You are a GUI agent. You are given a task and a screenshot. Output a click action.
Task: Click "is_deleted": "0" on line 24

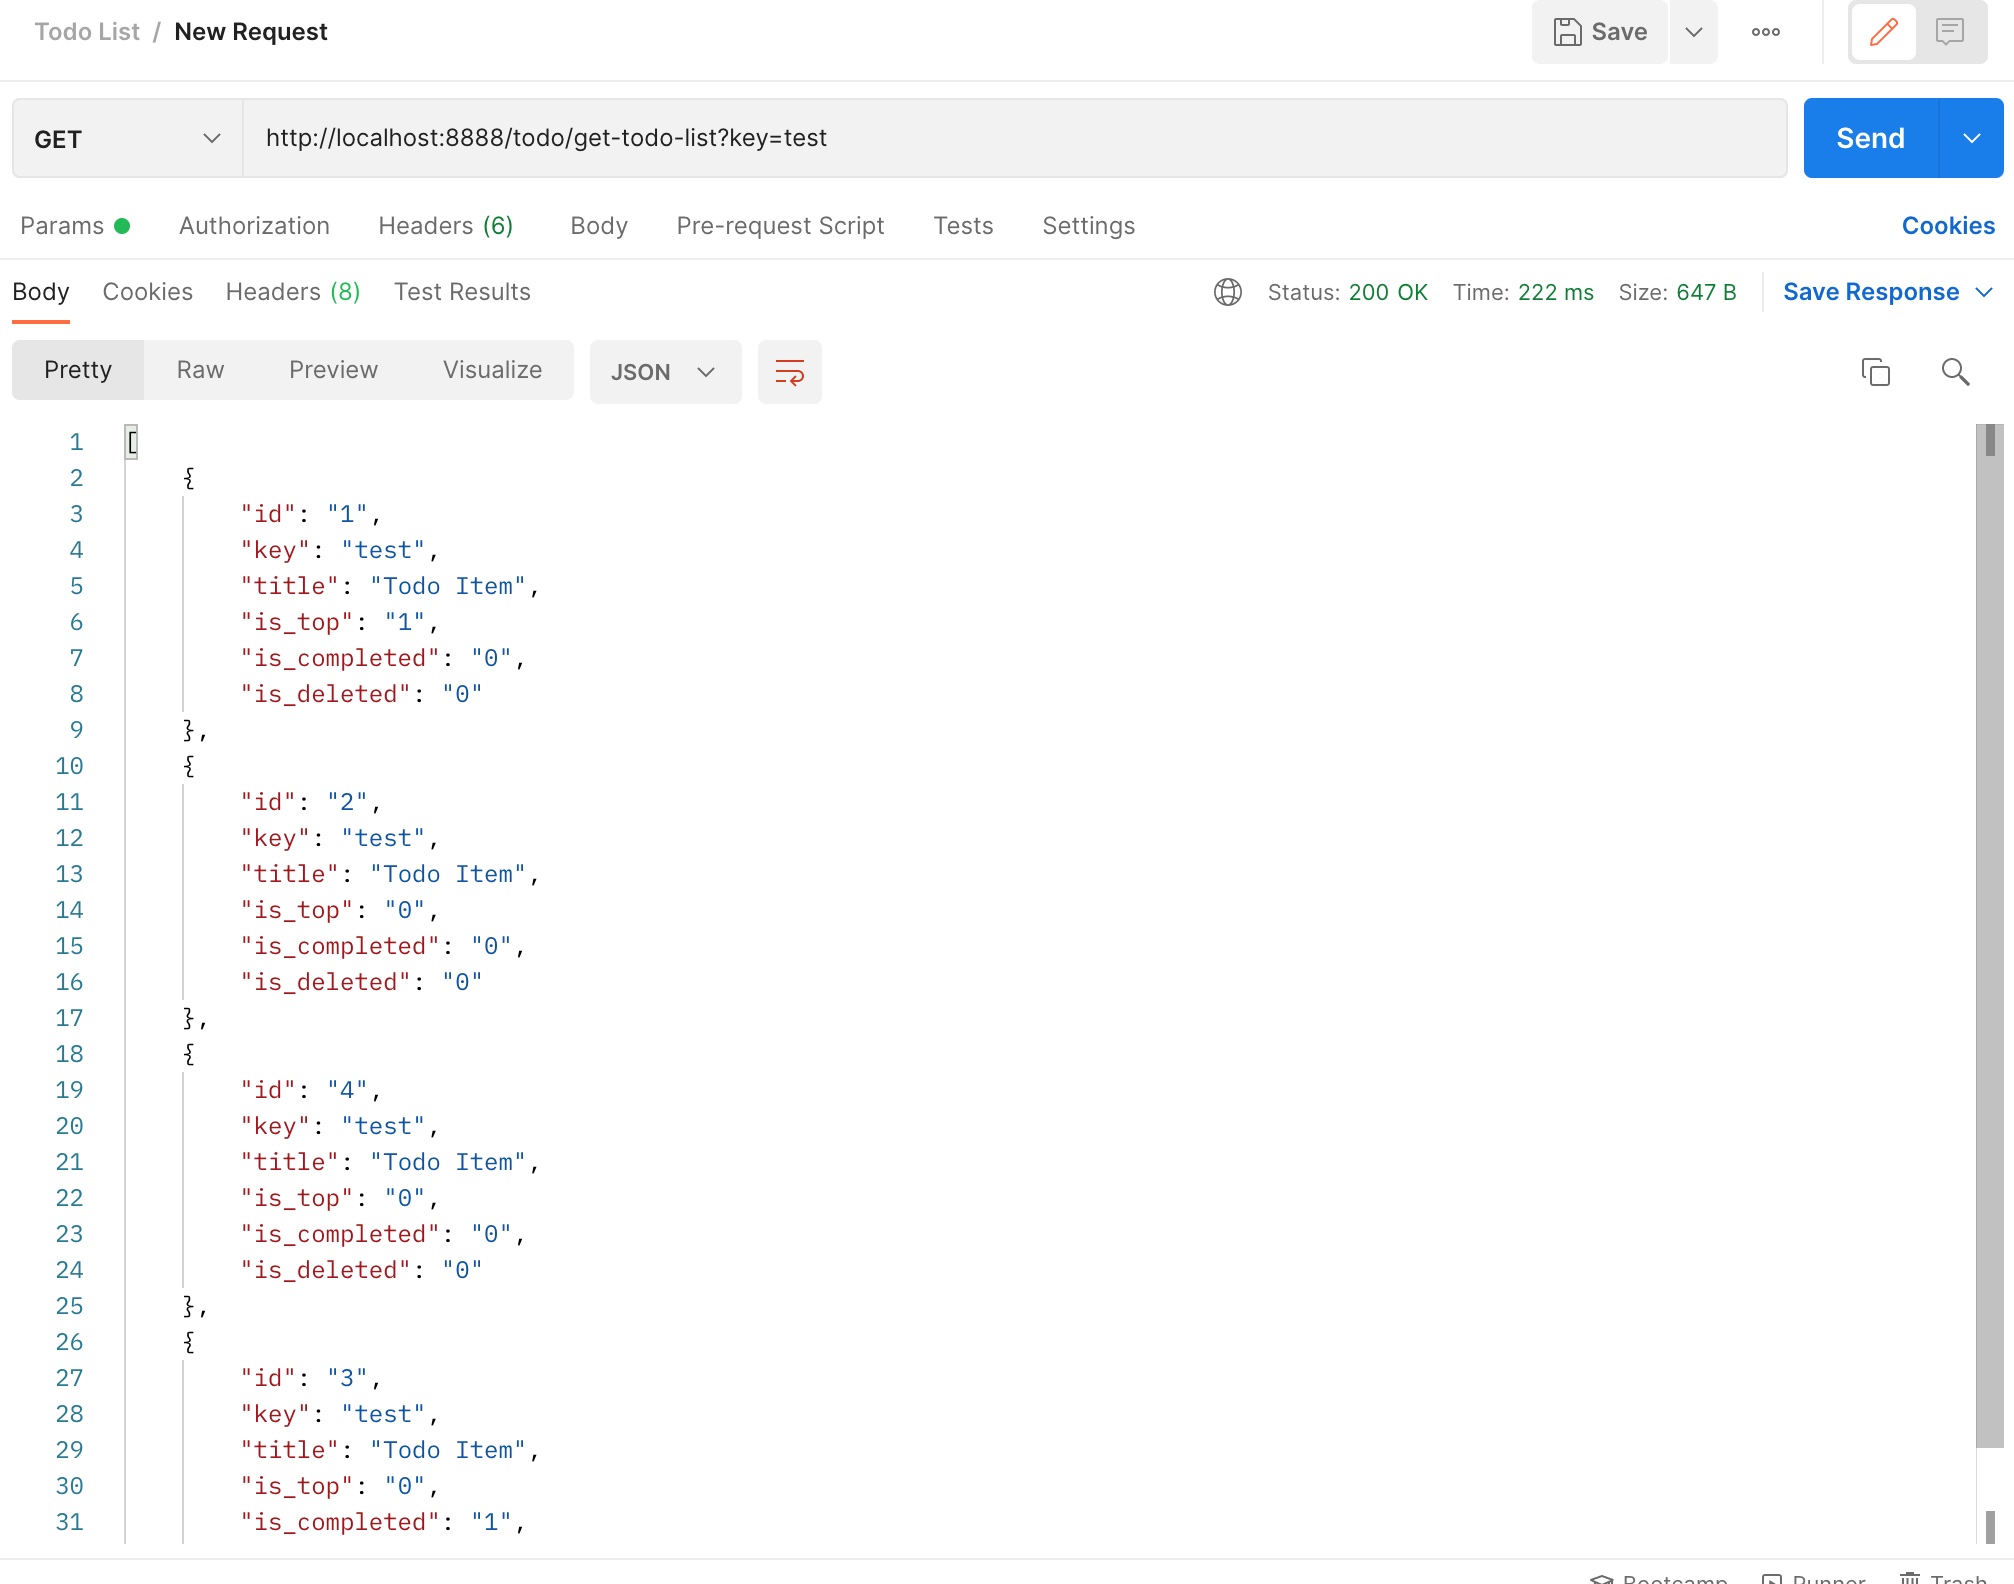point(361,1270)
